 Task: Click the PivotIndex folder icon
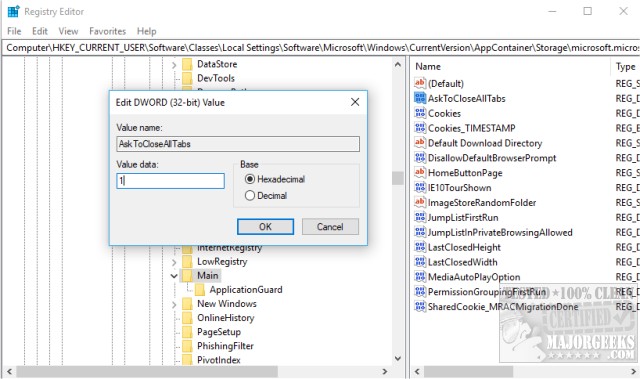click(187, 360)
